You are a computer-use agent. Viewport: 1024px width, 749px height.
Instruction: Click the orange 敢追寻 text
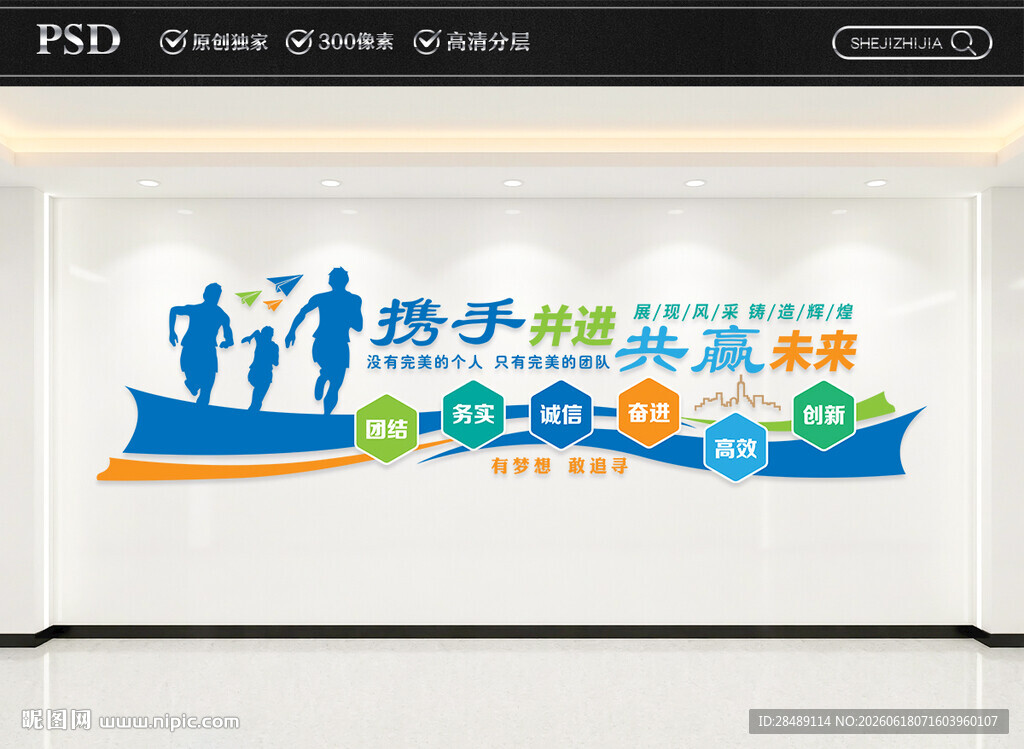click(598, 466)
